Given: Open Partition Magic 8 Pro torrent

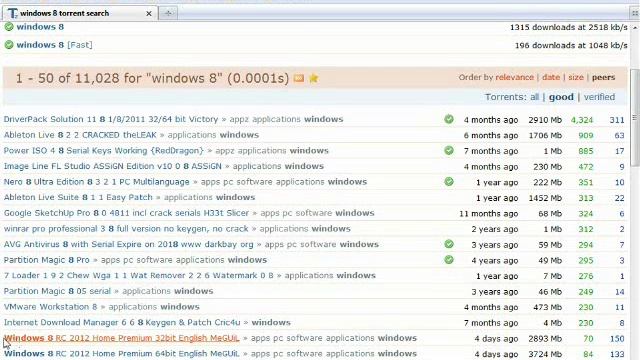Looking at the screenshot, I should click(47, 260).
